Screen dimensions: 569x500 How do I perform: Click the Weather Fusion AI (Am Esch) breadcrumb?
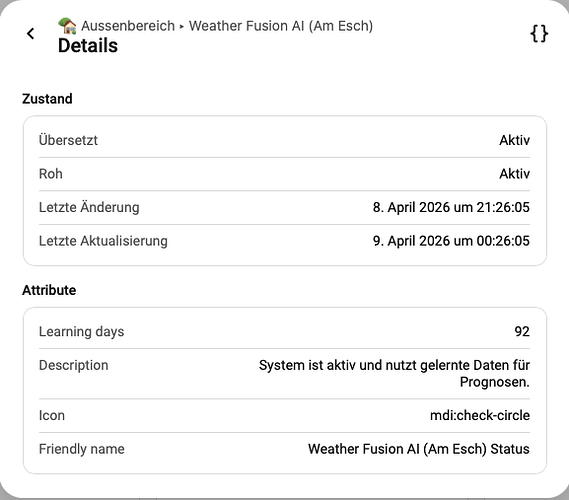point(281,26)
